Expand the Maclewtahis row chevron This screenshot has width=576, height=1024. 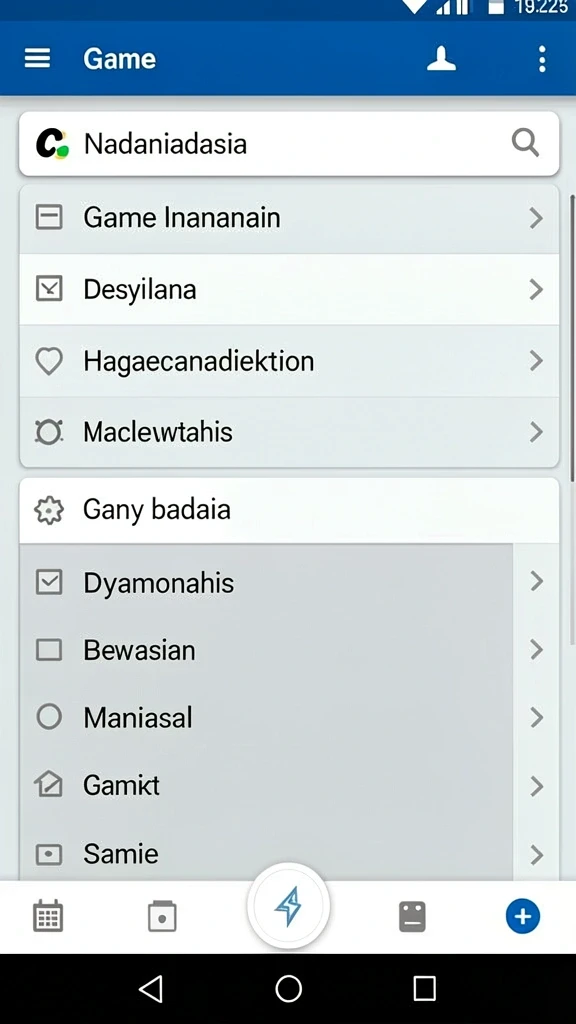point(536,432)
